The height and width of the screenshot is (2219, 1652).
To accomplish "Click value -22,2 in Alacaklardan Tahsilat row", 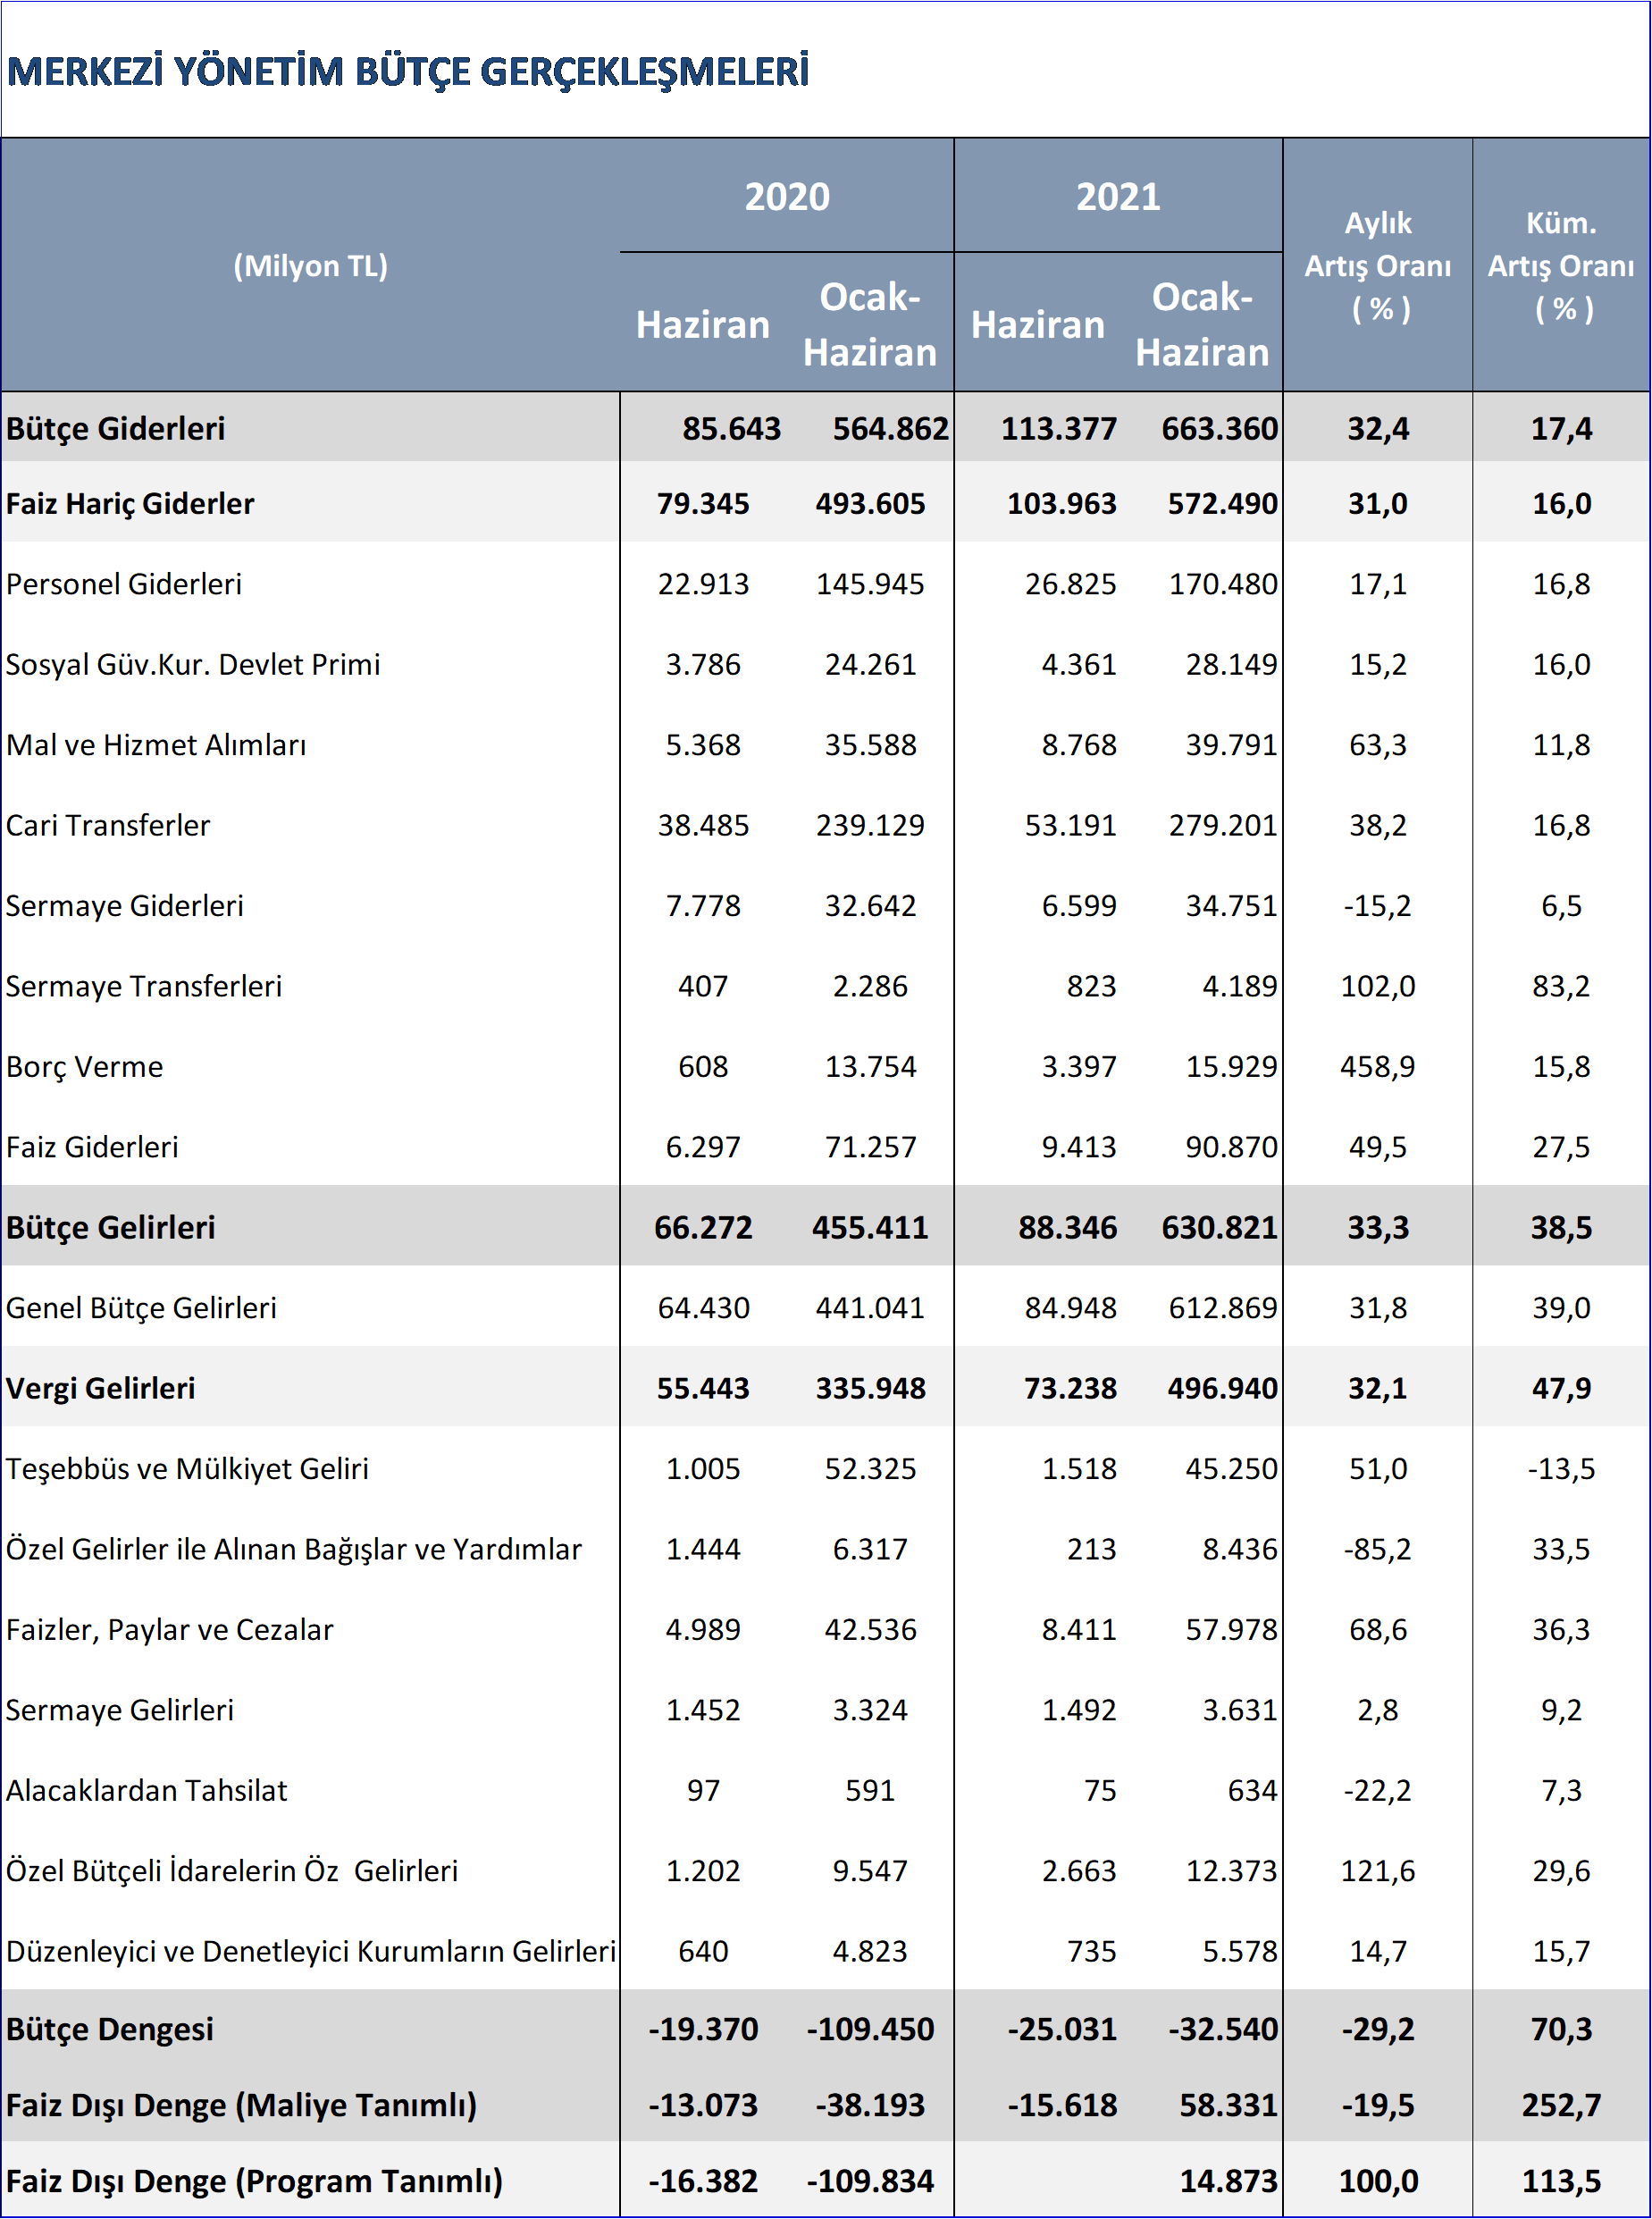I will [x=1377, y=1791].
